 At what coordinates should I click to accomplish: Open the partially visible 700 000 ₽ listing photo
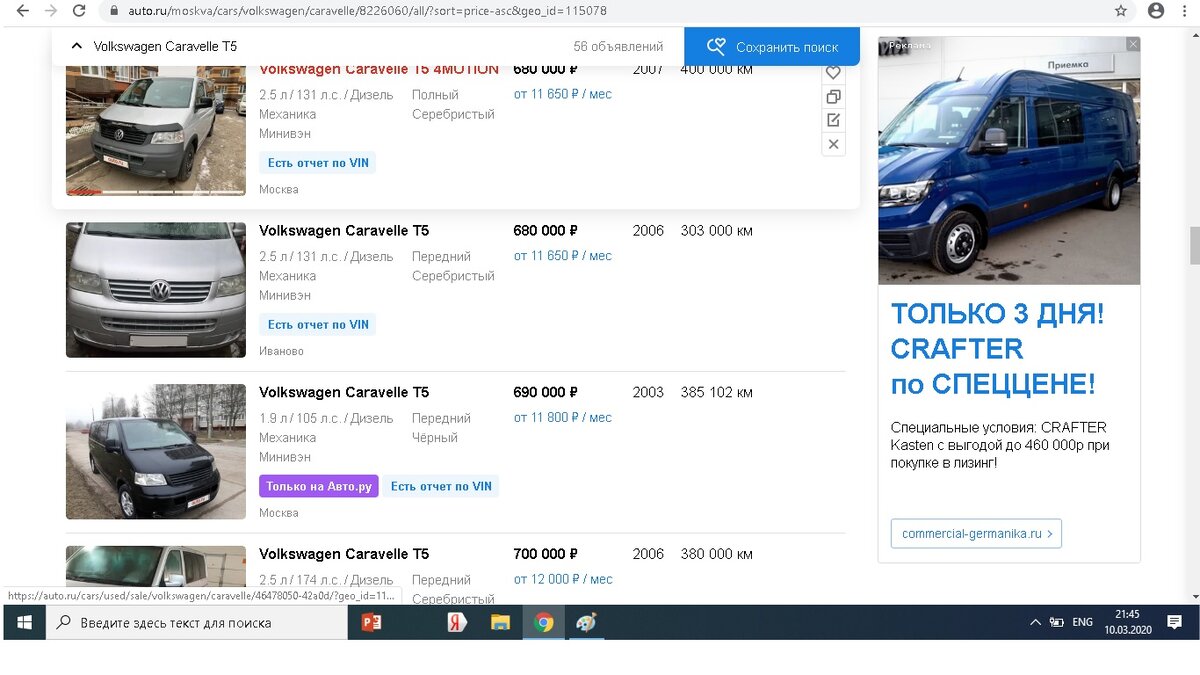point(156,566)
